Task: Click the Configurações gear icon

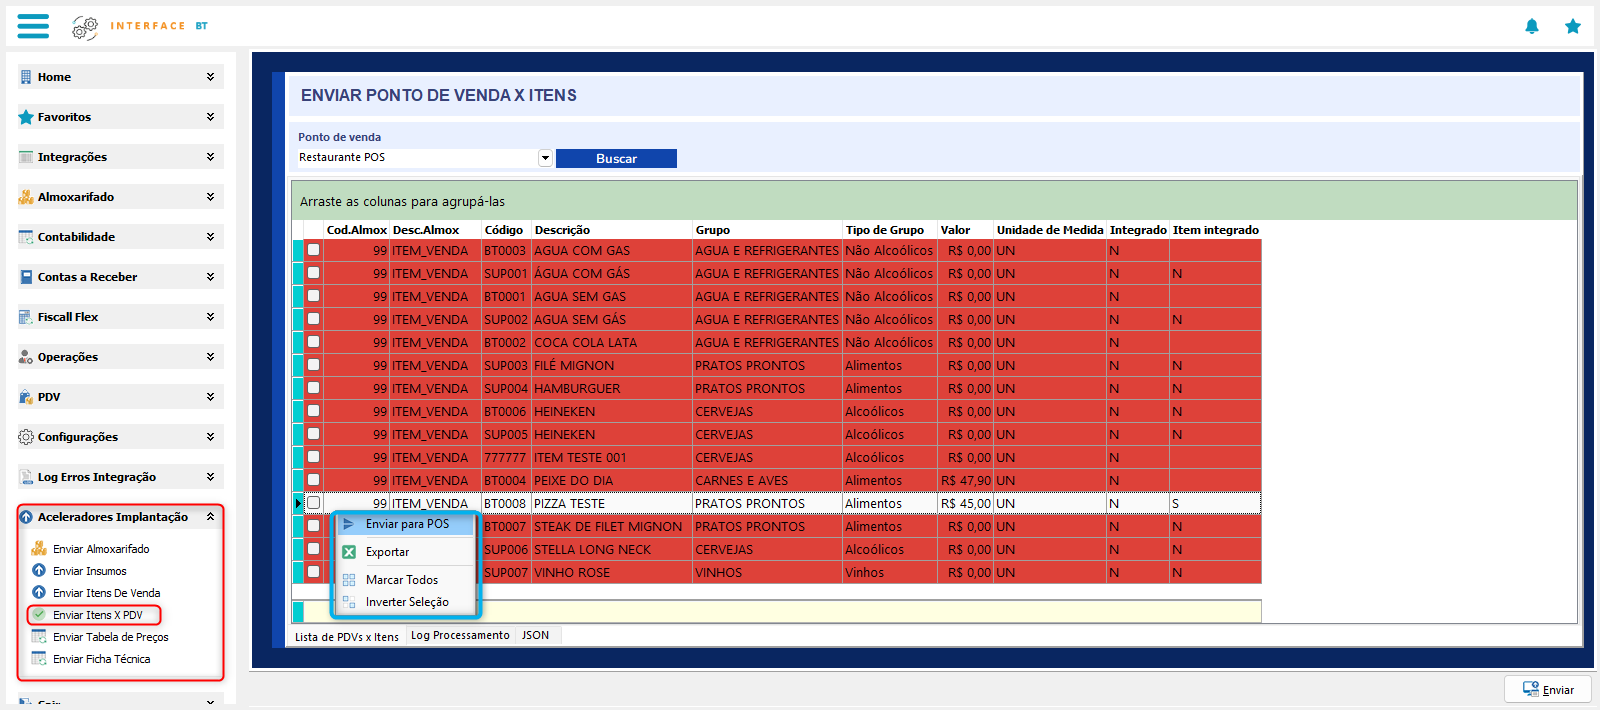Action: point(26,437)
